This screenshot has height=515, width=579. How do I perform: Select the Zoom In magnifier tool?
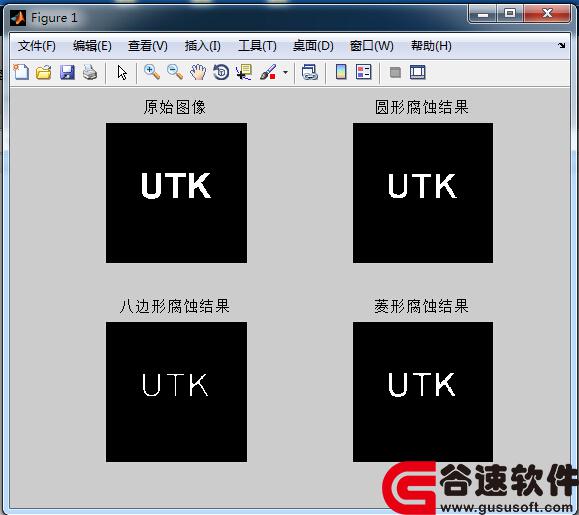click(x=152, y=72)
